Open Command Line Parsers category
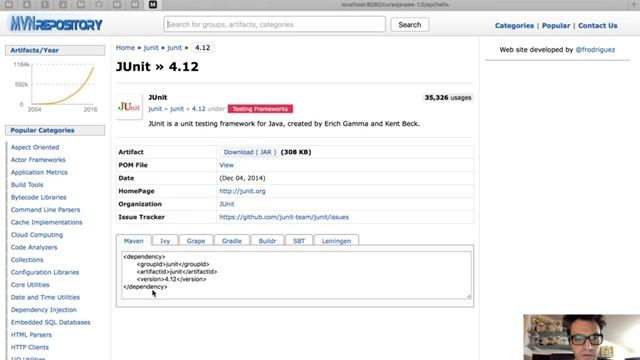This screenshot has width=640, height=360. coord(45,210)
